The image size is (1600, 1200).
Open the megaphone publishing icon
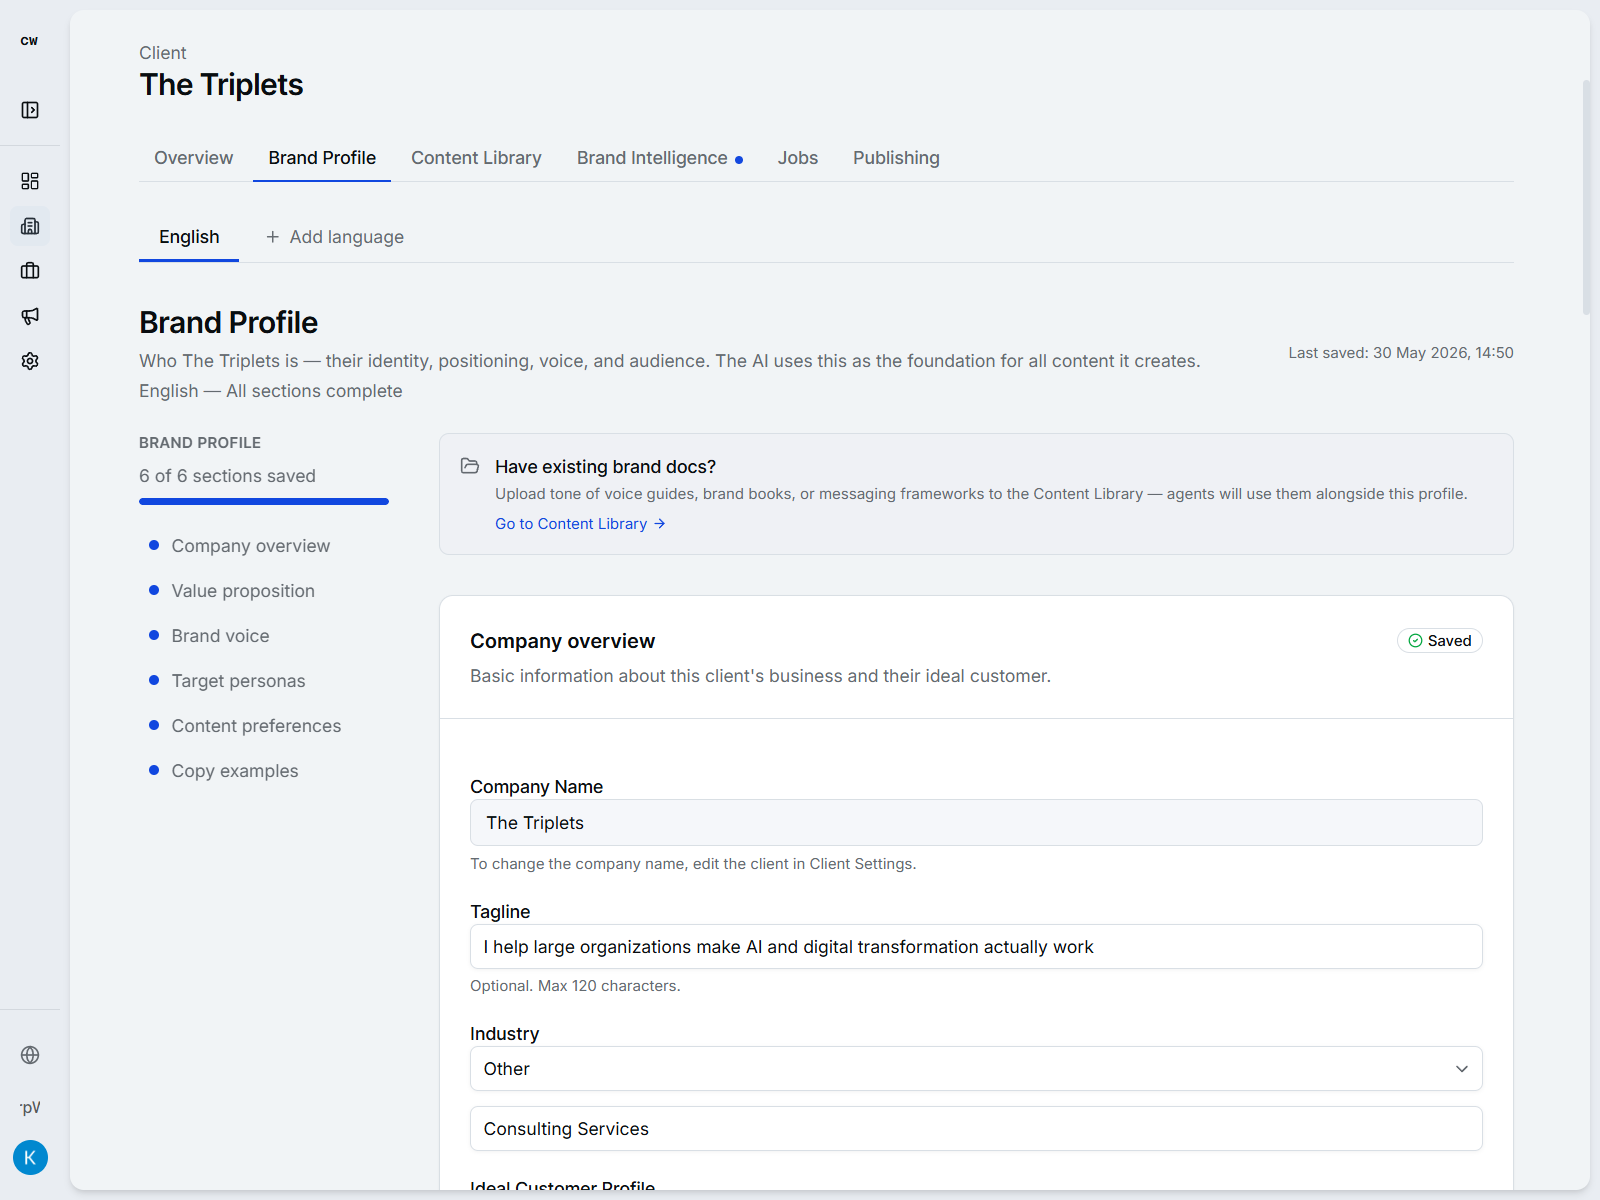(x=30, y=316)
